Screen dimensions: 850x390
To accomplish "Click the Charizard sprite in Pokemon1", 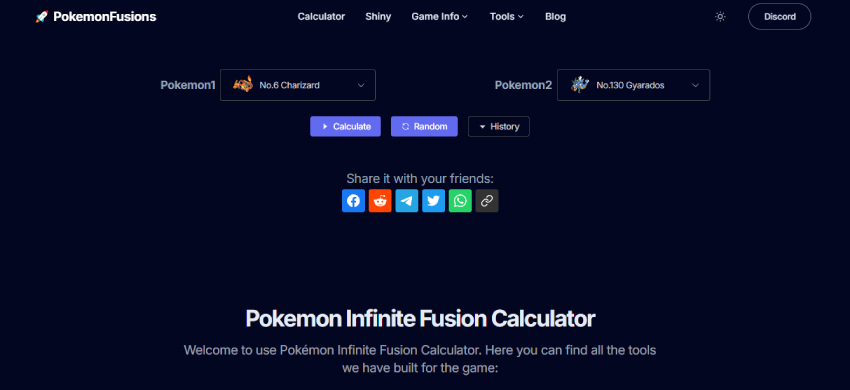I will pyautogui.click(x=243, y=85).
